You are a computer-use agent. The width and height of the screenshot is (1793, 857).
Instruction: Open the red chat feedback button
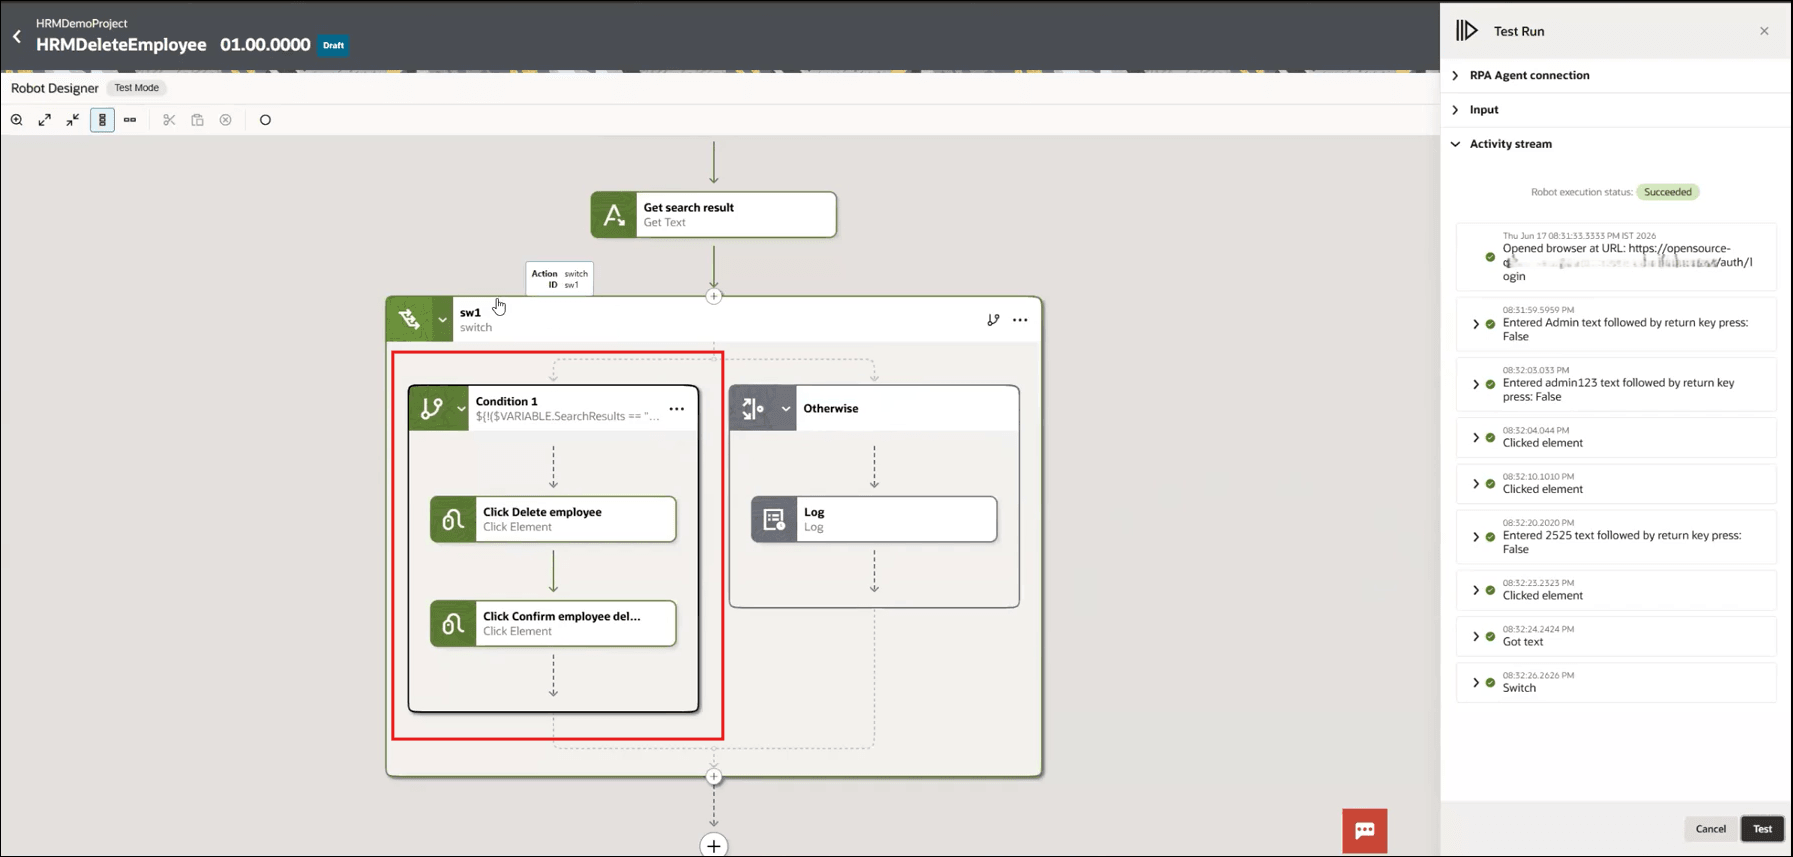[1365, 831]
